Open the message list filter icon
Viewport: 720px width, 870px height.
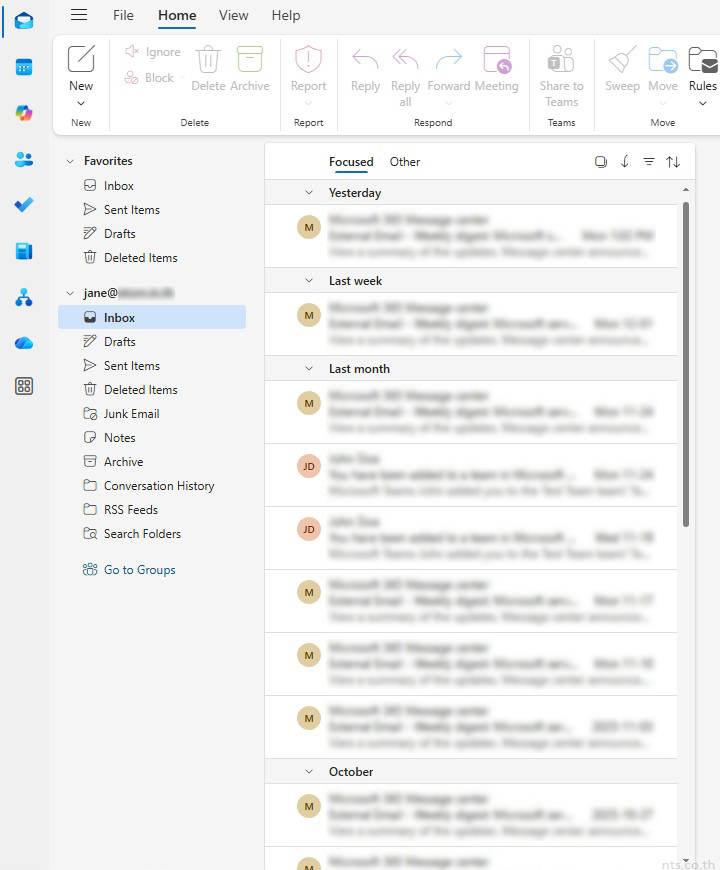(648, 161)
